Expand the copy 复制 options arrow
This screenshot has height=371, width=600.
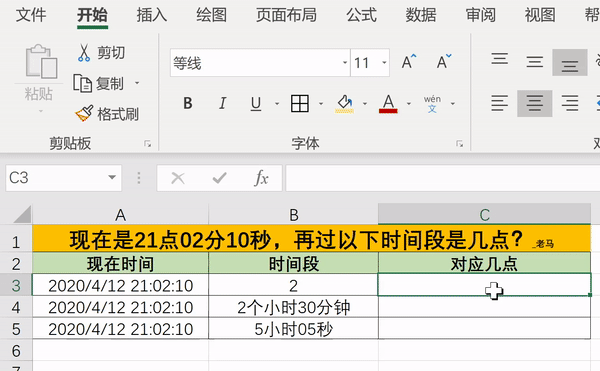coord(137,83)
